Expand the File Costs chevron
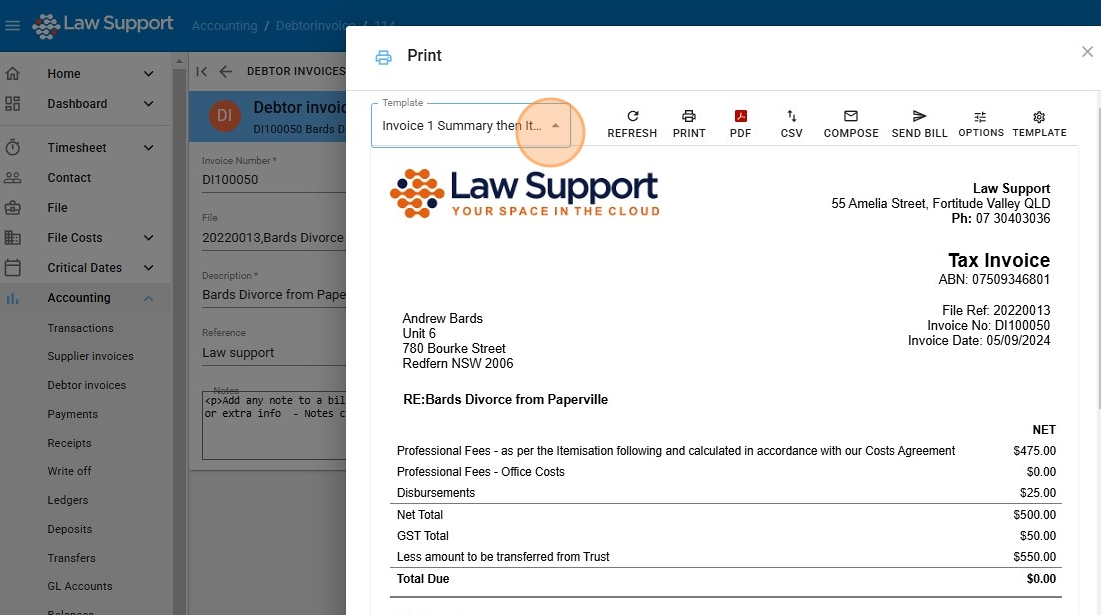Image resolution: width=1101 pixels, height=615 pixels. click(148, 238)
